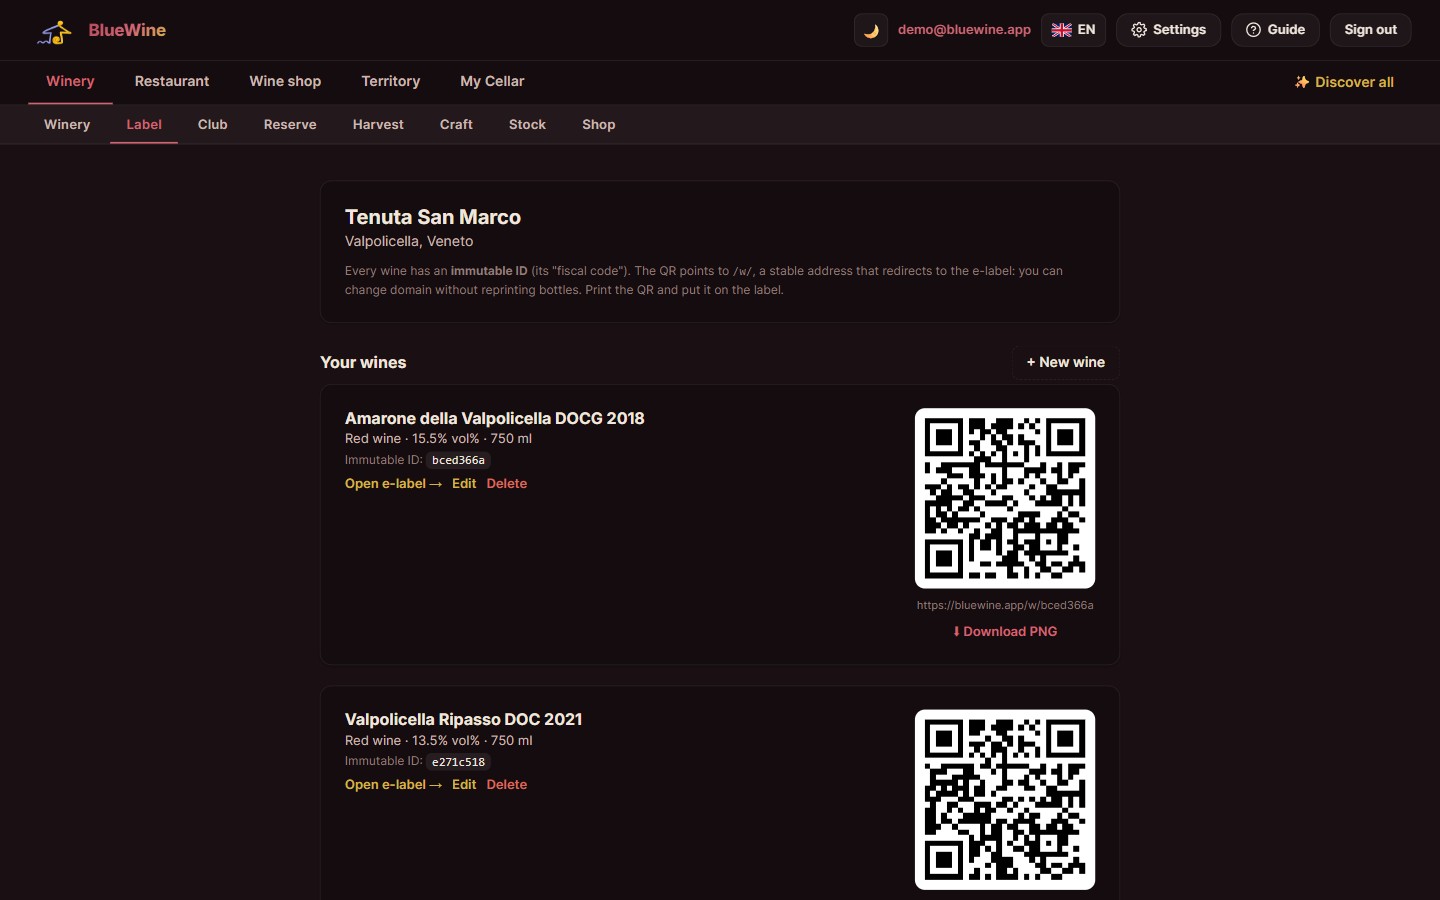Viewport: 1440px width, 900px height.
Task: Delete the Valpolicella Ripasso DOC 2021 wine
Action: (x=507, y=785)
